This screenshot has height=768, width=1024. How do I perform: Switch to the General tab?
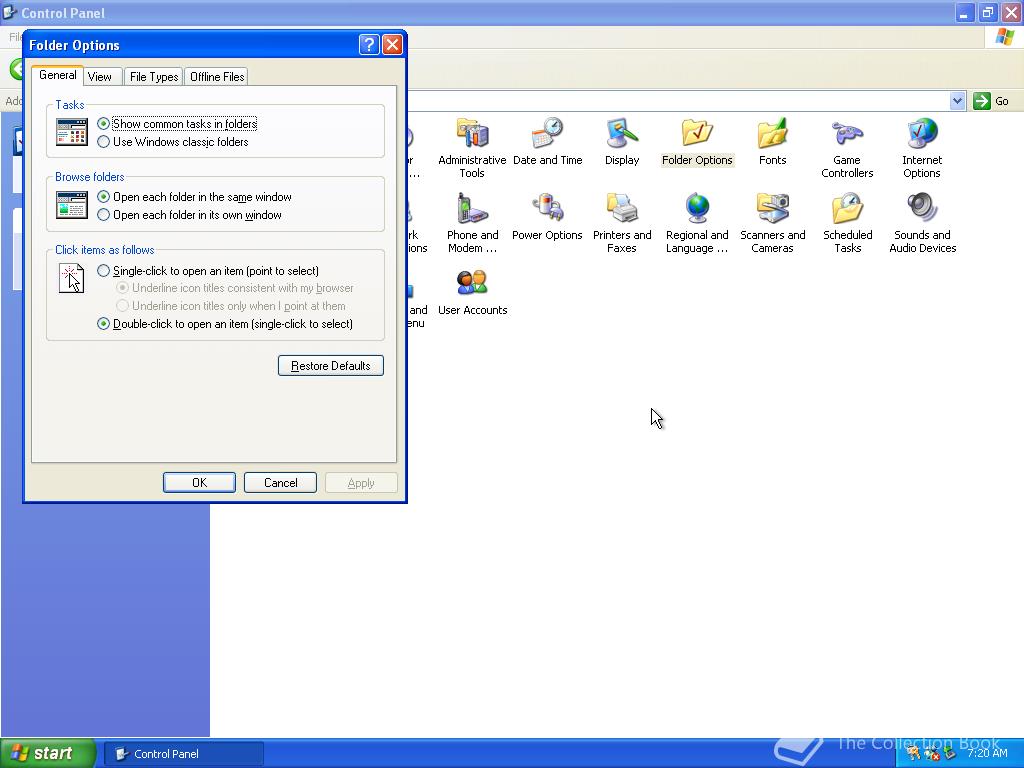coord(57,75)
